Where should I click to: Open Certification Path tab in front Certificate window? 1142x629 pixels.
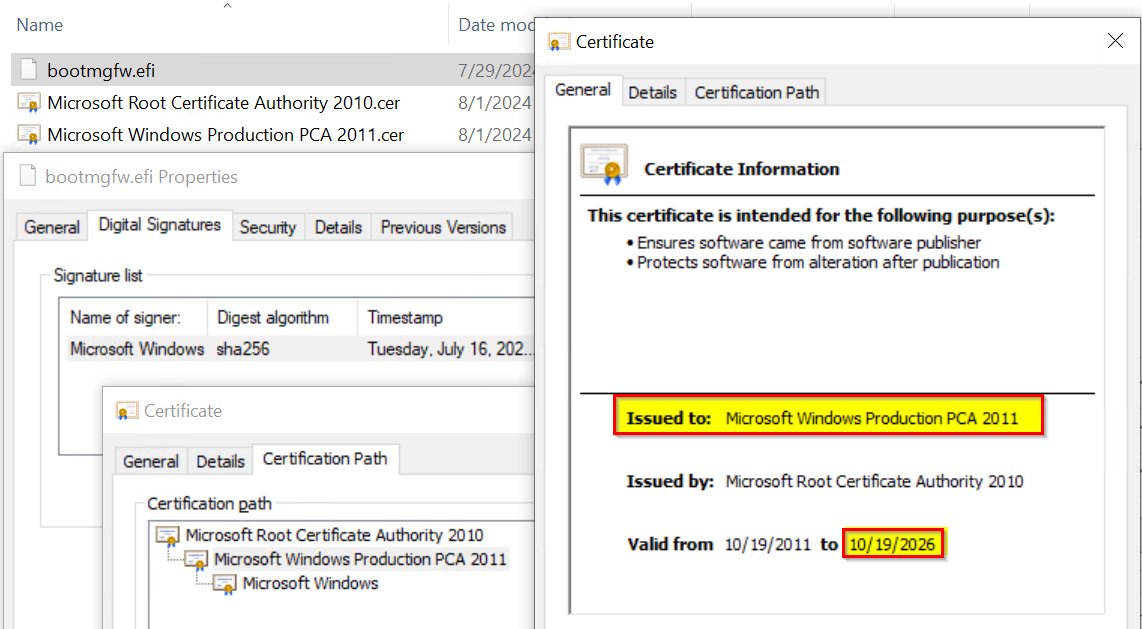click(x=756, y=92)
